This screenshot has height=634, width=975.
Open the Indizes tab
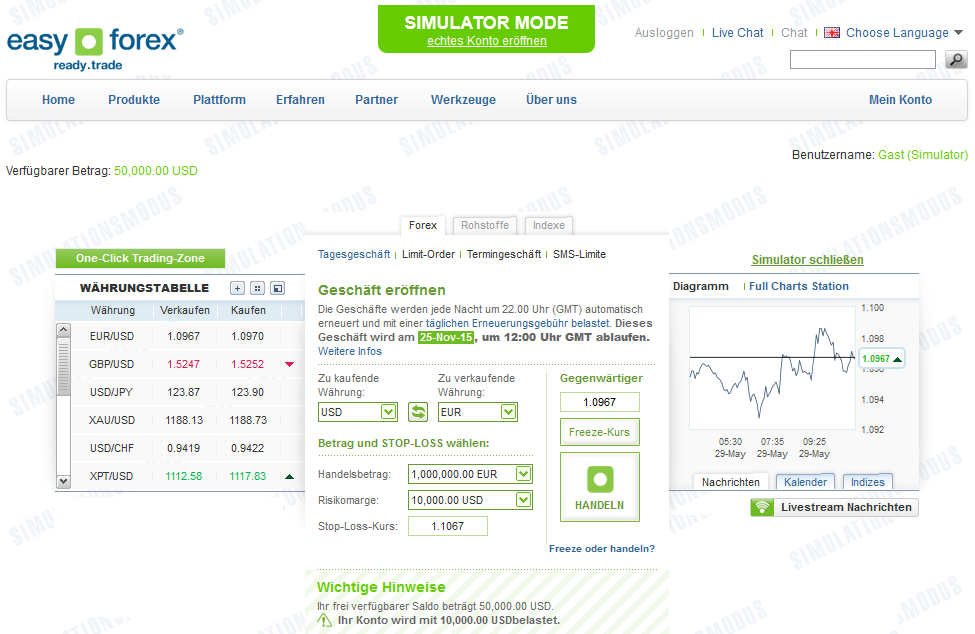(x=867, y=482)
